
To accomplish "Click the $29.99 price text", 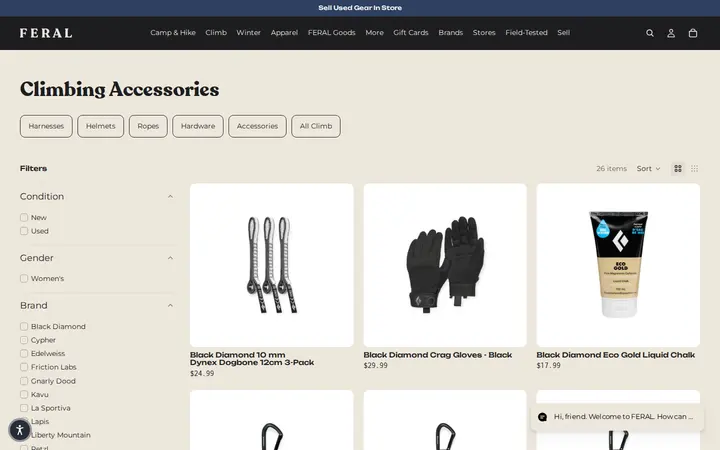I will coord(375,366).
